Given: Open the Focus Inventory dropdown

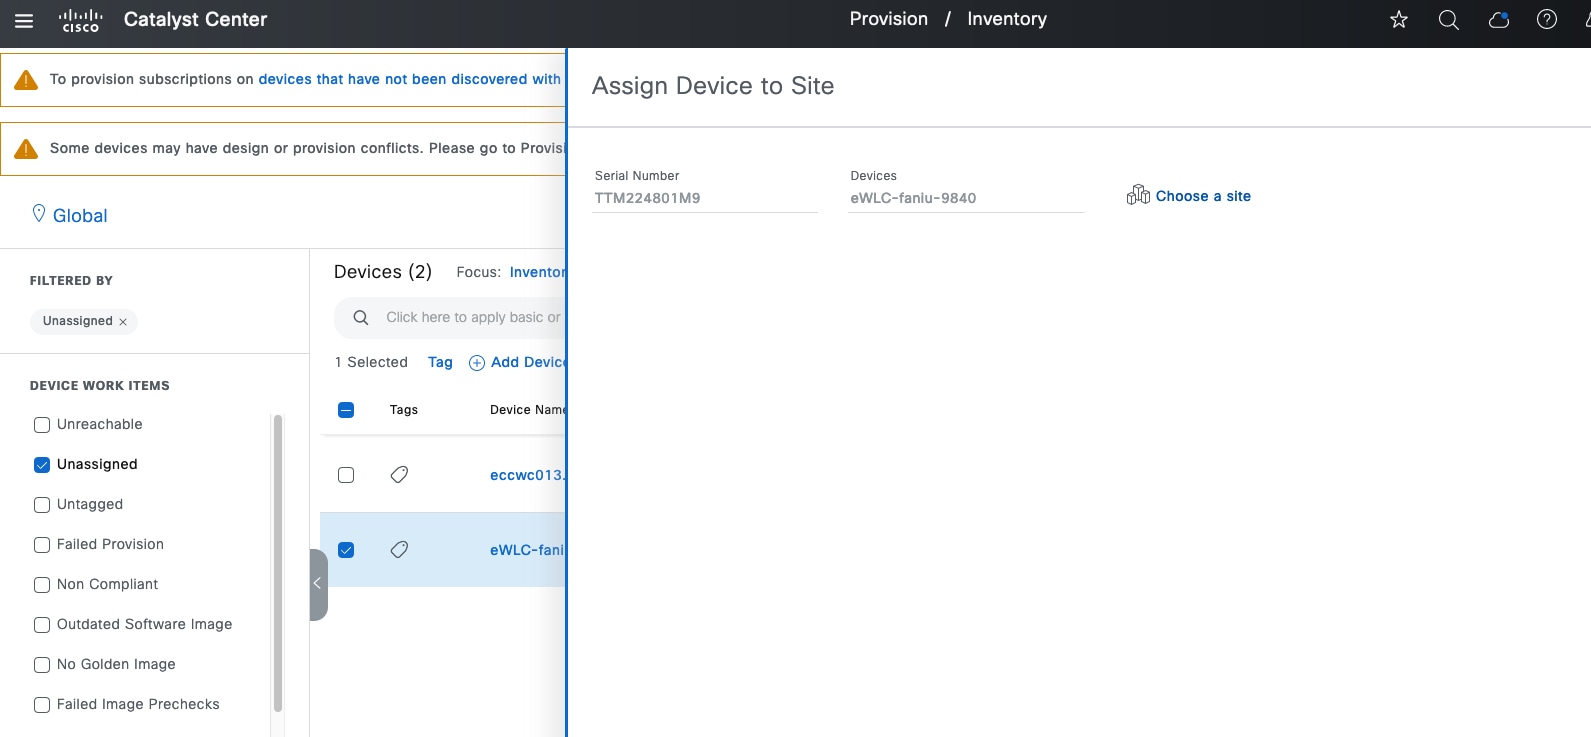Looking at the screenshot, I should point(537,272).
